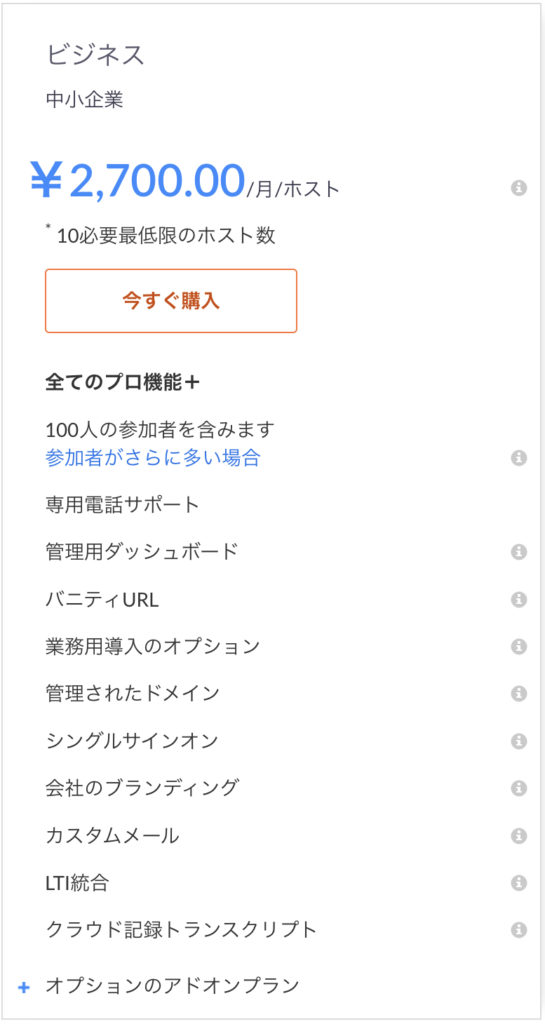Click 専用電話サポート feature text

pyautogui.click(x=123, y=505)
